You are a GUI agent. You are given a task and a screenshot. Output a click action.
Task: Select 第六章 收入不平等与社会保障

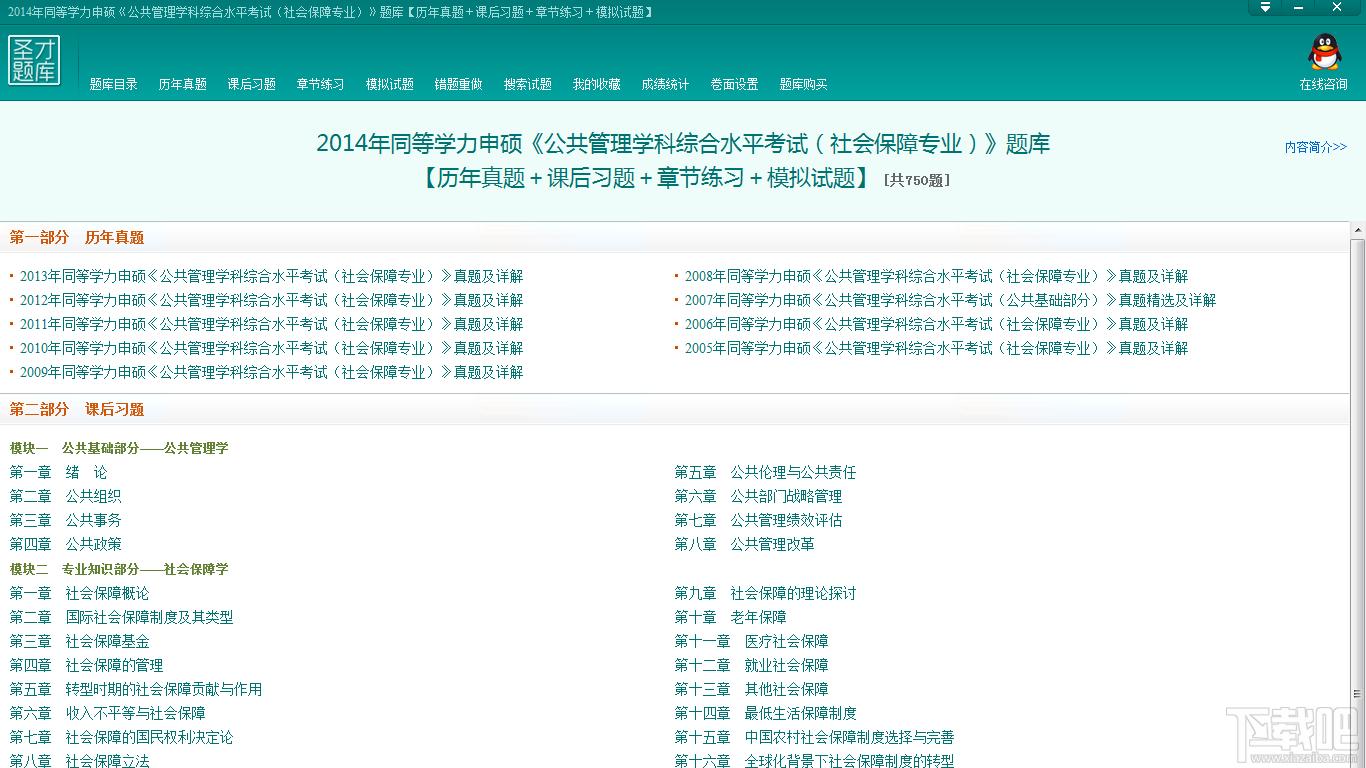point(108,714)
